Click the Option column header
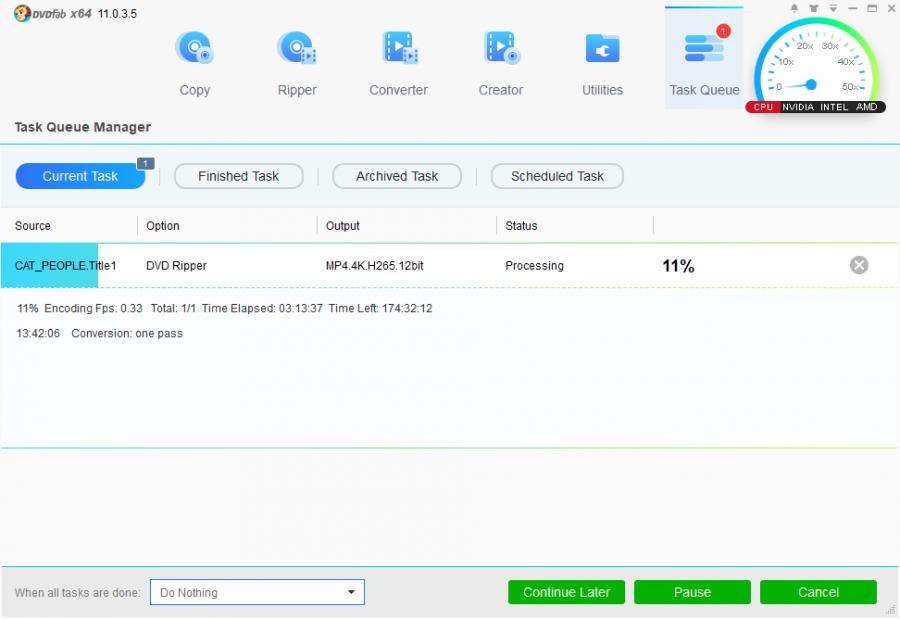 click(162, 226)
